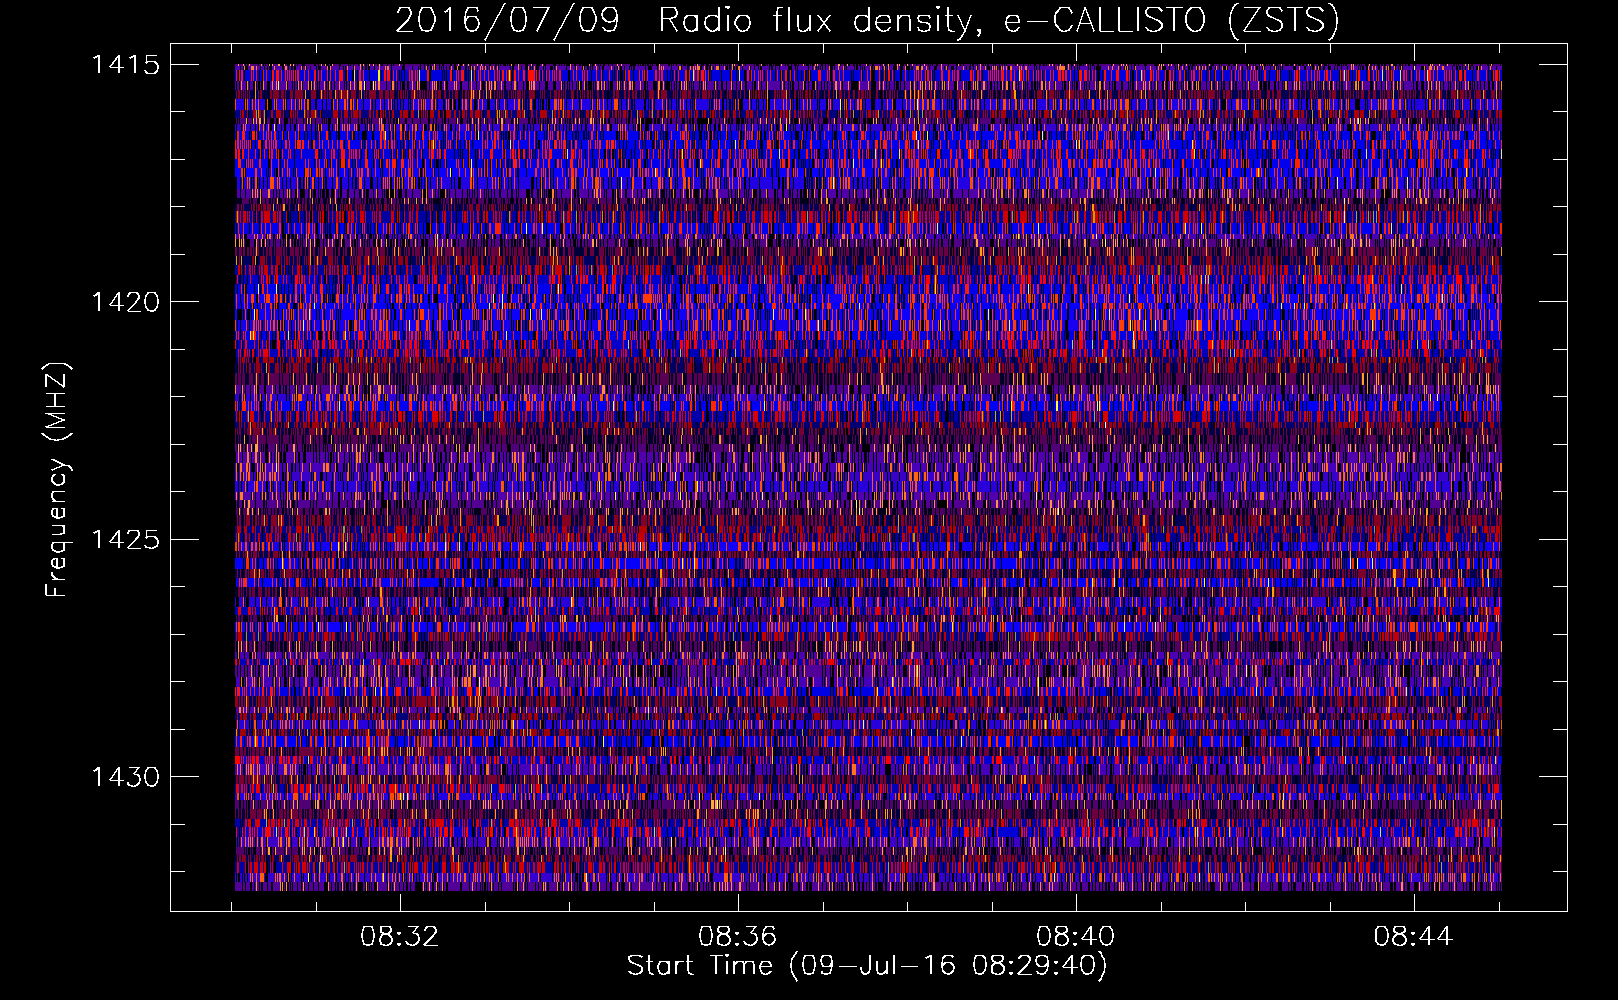1618x1000 pixels.
Task: Select the 1430 frequency axis label
Action: click(125, 777)
